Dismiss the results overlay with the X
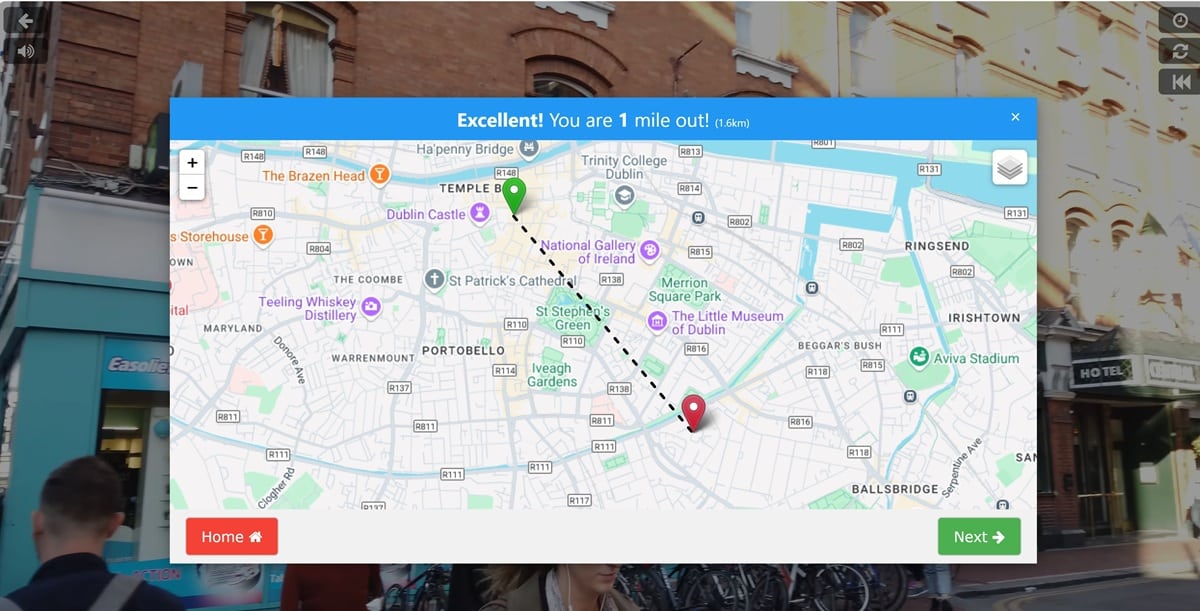This screenshot has width=1200, height=611. (x=1015, y=116)
